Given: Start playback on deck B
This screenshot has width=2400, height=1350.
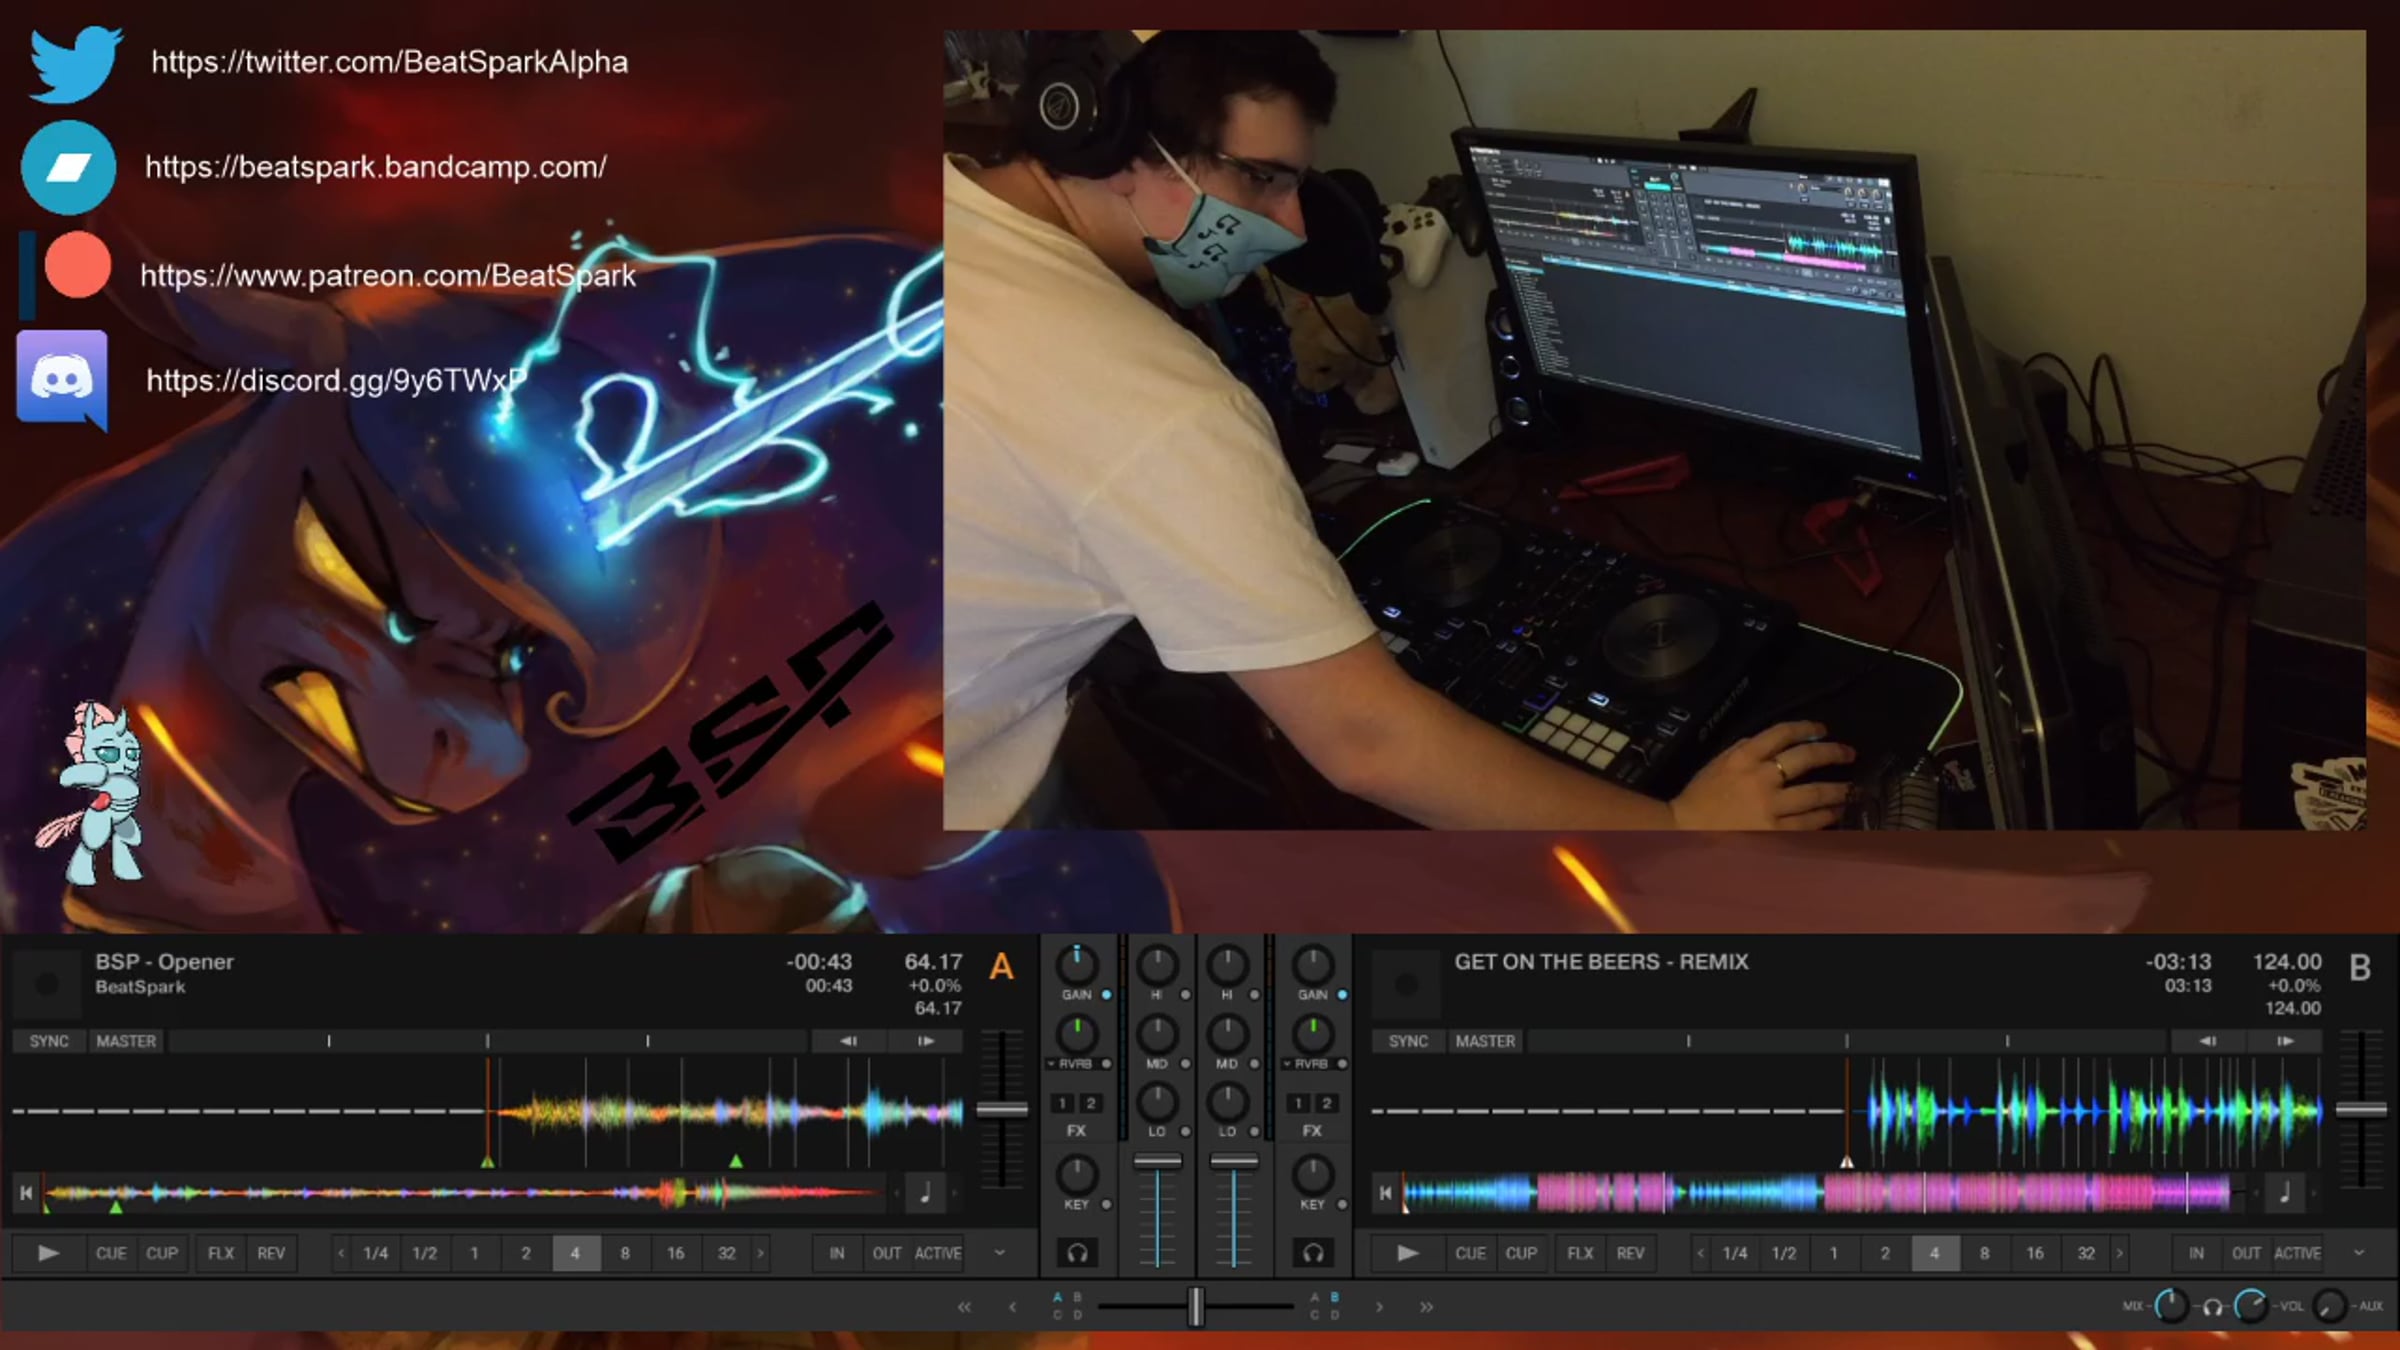Looking at the screenshot, I should 1407,1253.
